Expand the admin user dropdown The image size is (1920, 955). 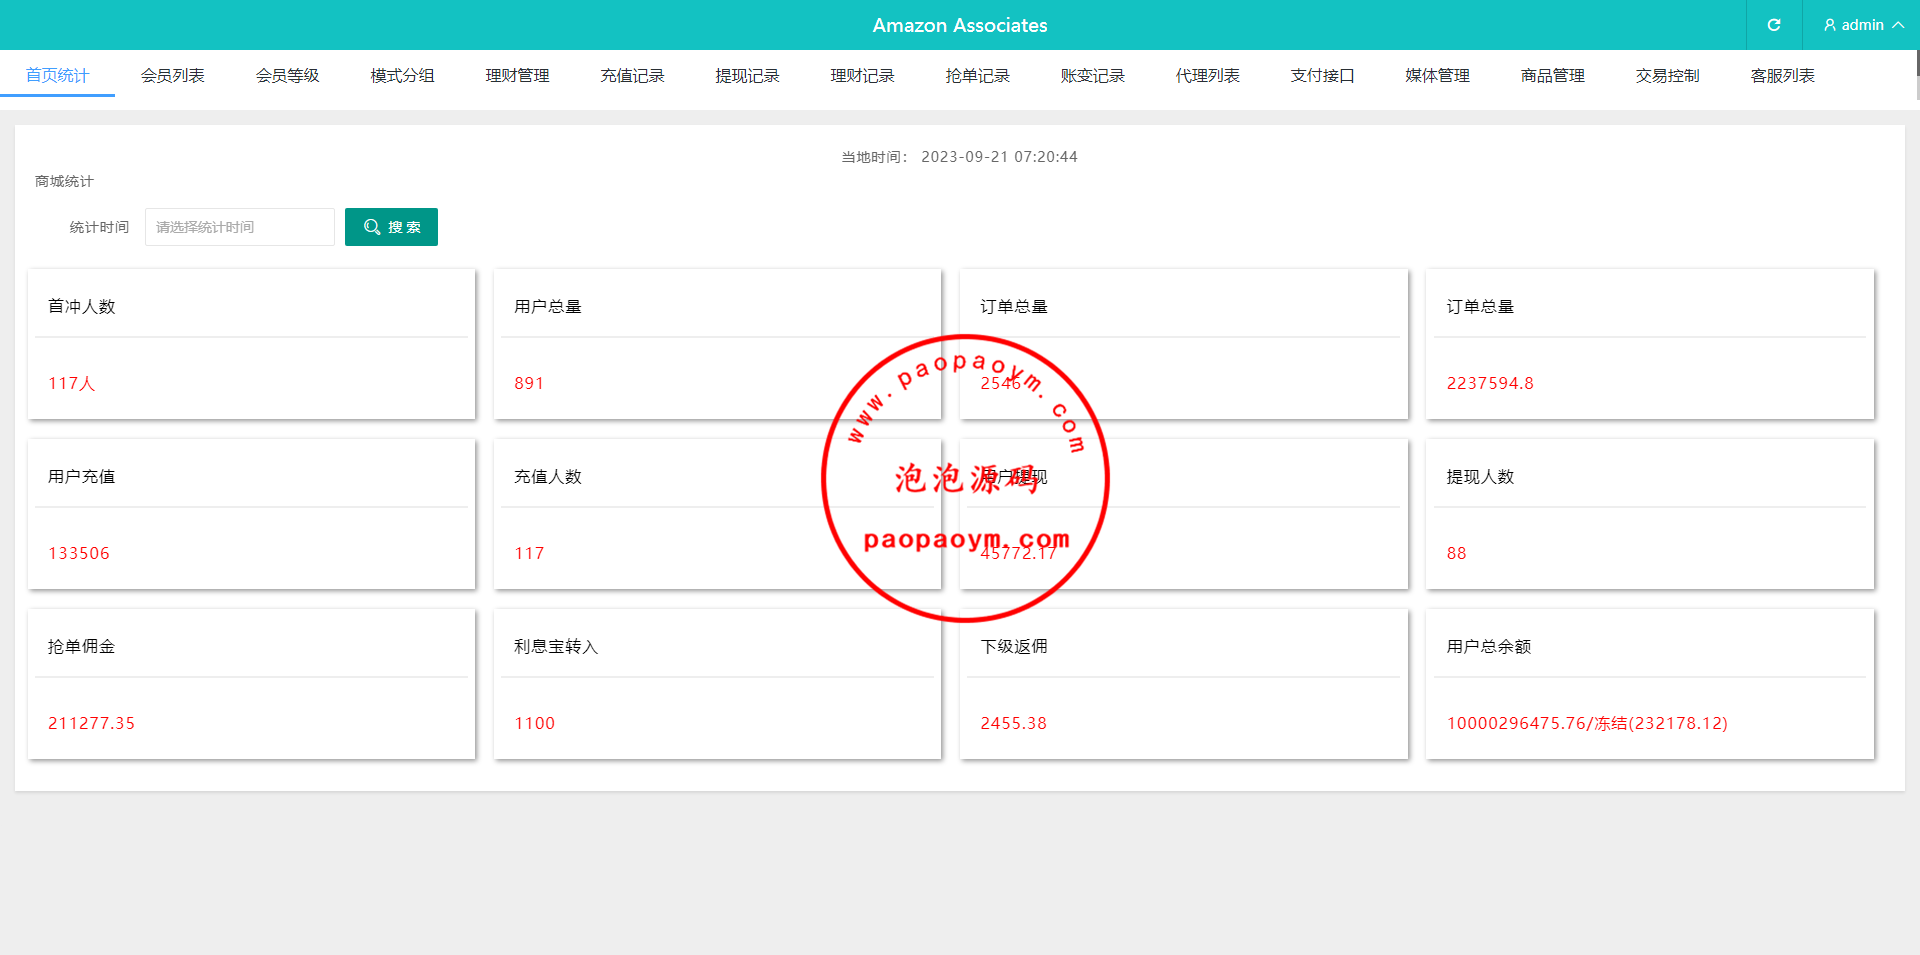pyautogui.click(x=1862, y=25)
